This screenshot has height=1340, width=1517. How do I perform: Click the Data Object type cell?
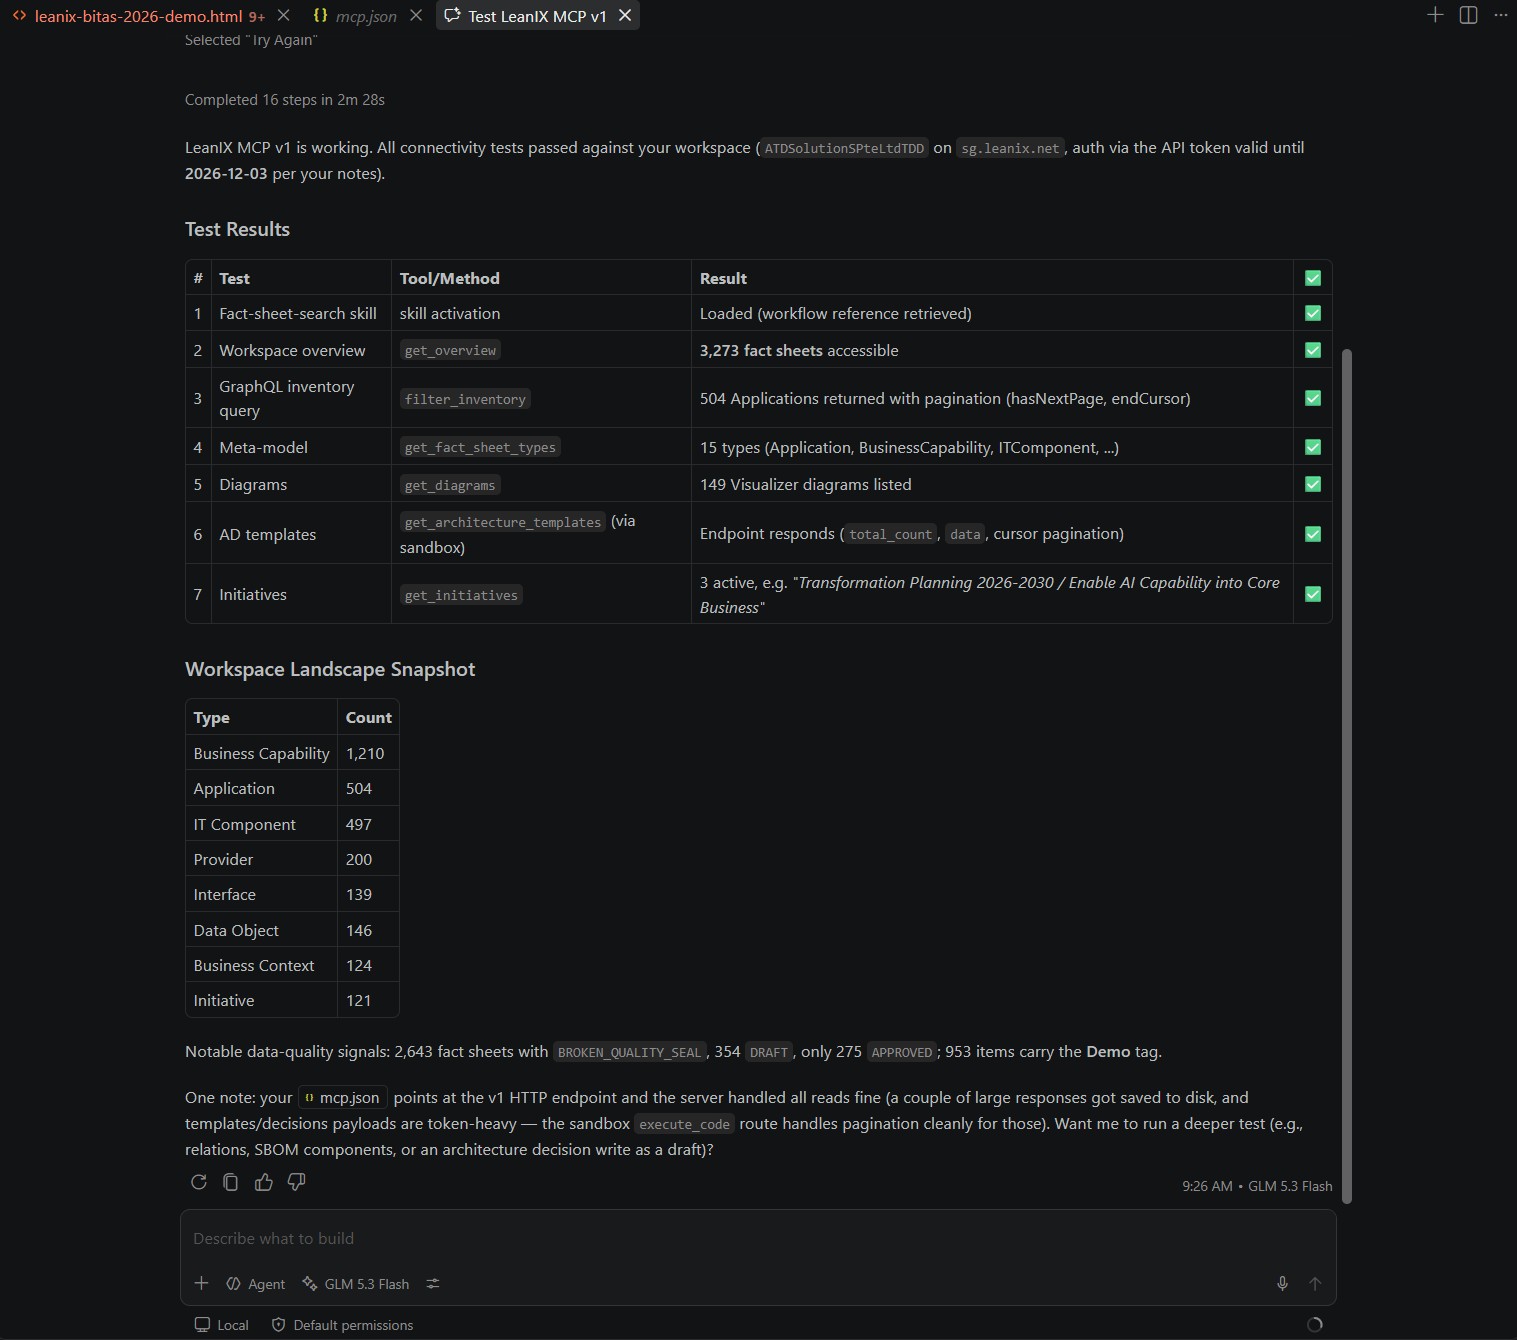[x=261, y=930]
